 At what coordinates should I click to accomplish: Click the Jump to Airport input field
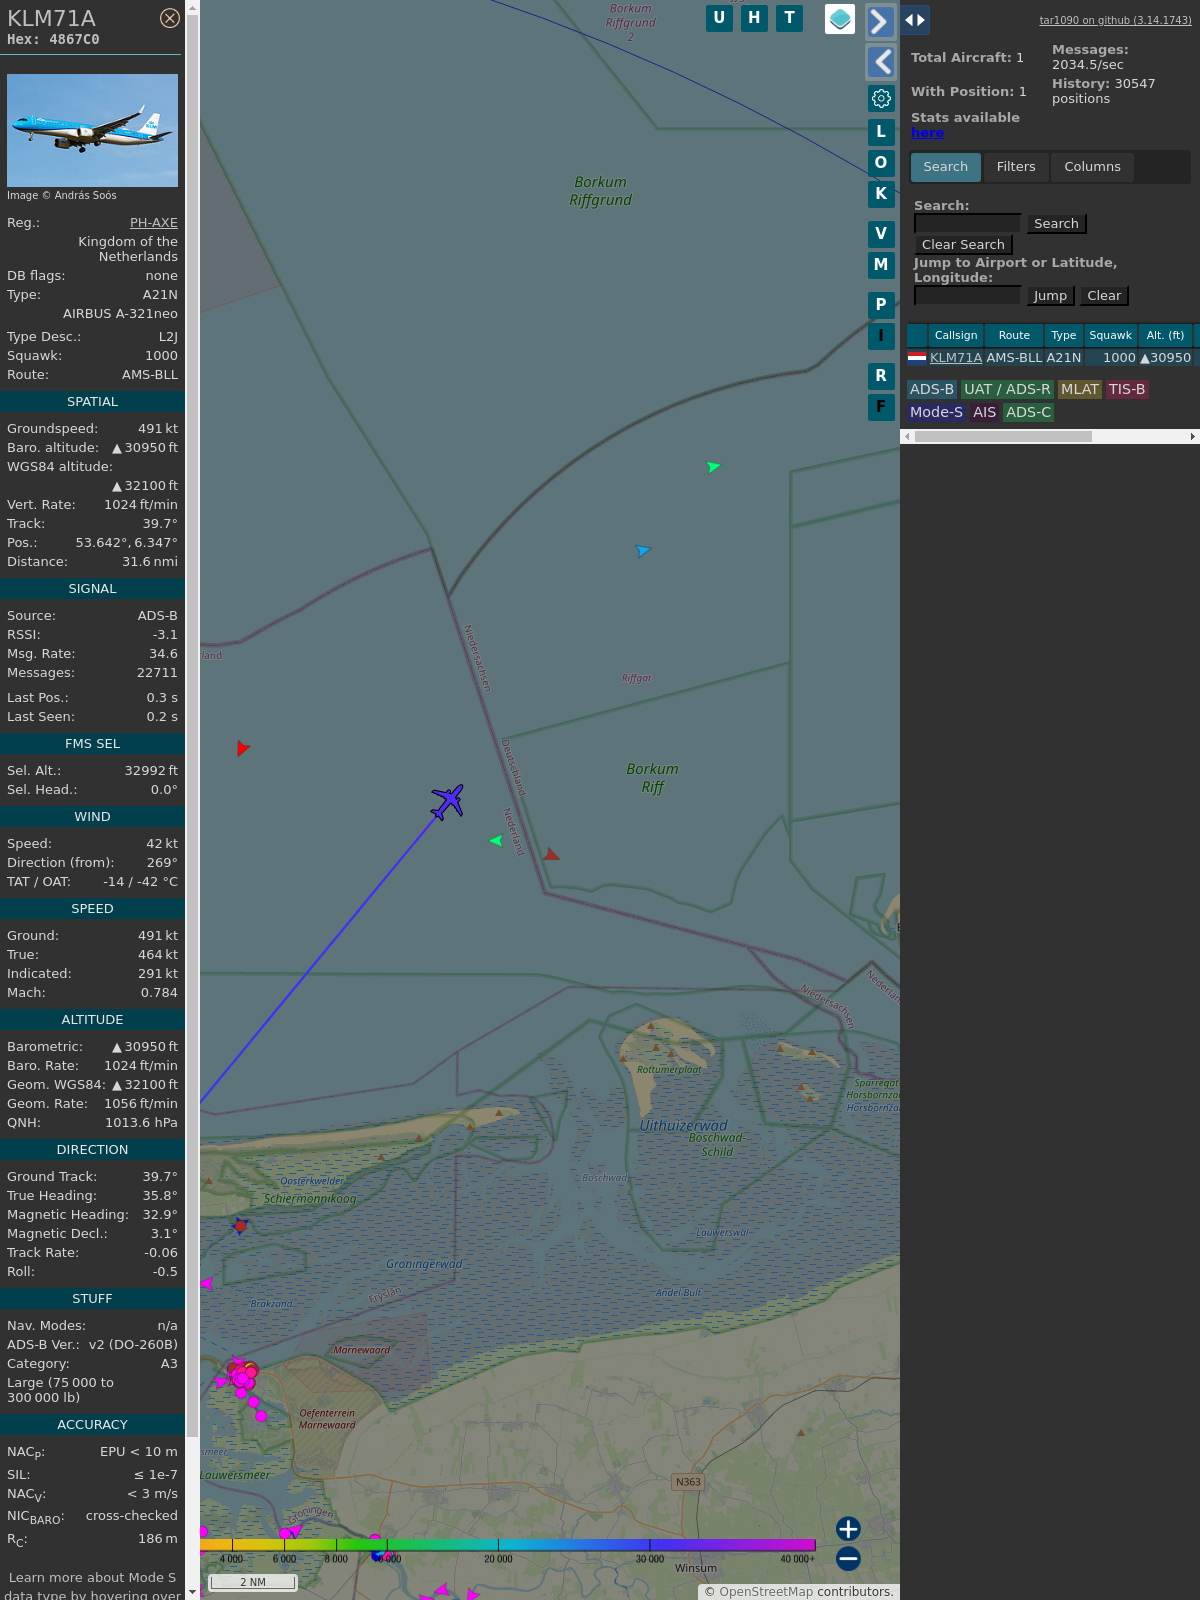tap(967, 295)
